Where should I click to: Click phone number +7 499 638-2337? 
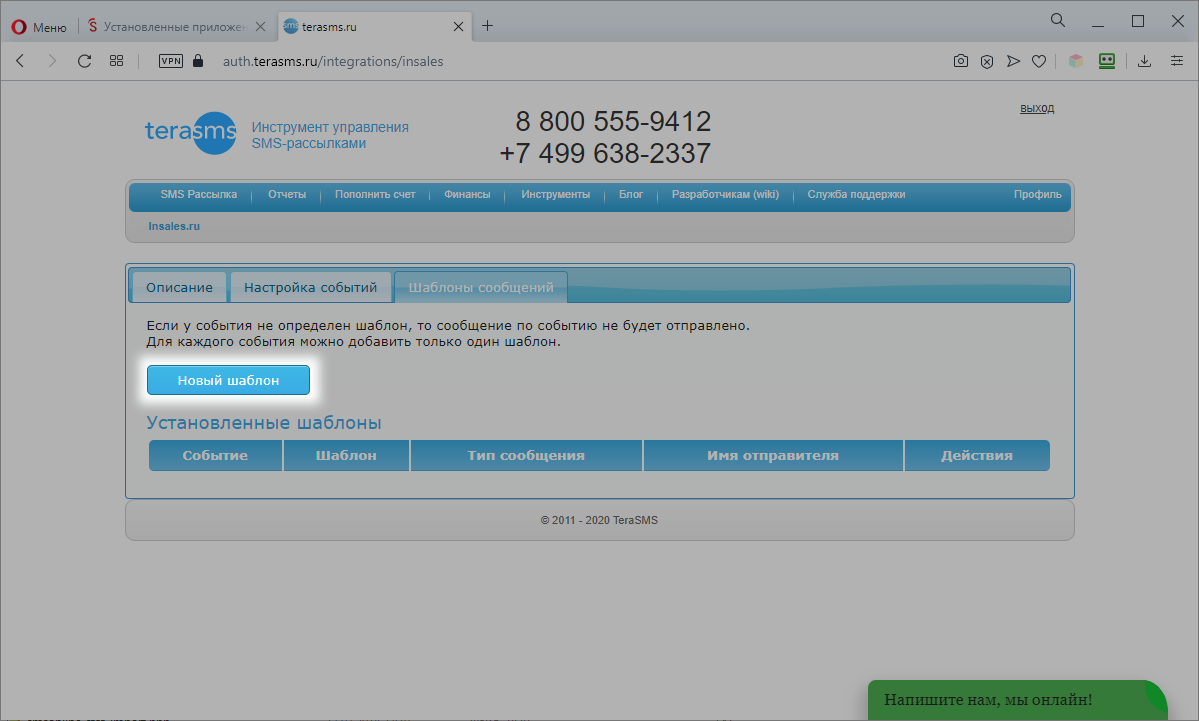605,154
